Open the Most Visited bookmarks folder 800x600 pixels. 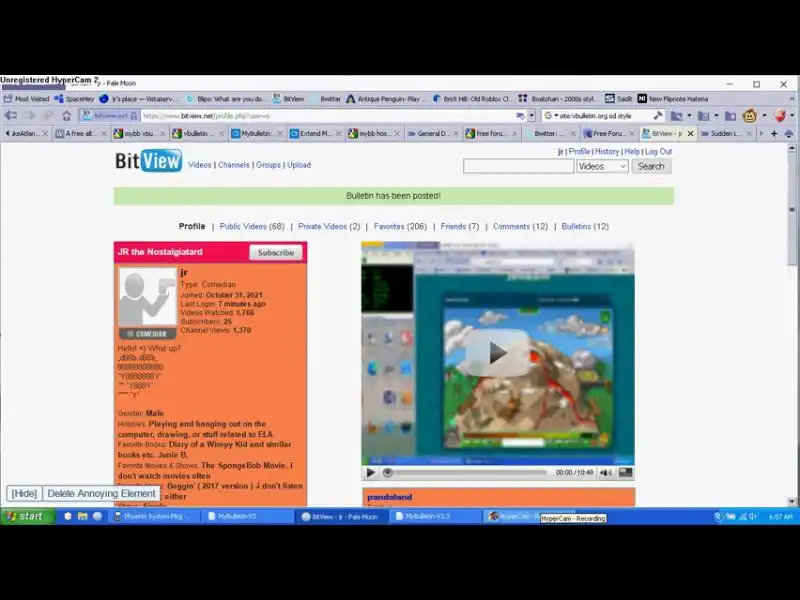pyautogui.click(x=27, y=99)
